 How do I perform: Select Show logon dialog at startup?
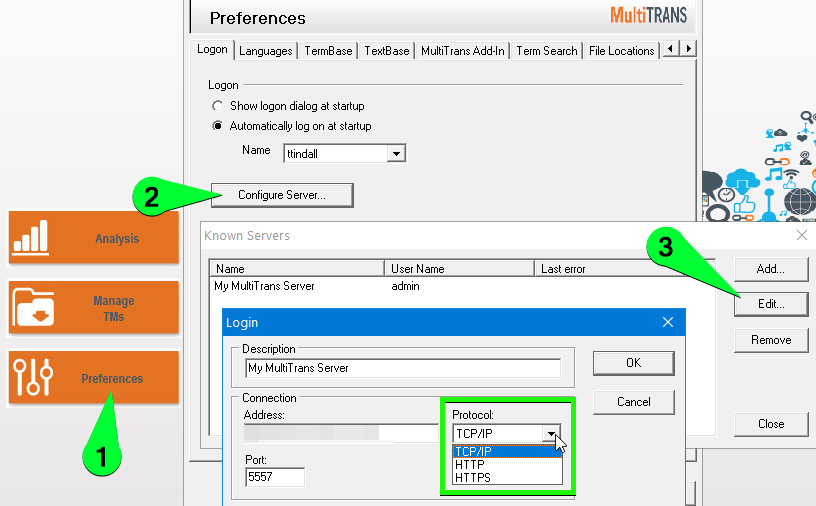click(288, 106)
